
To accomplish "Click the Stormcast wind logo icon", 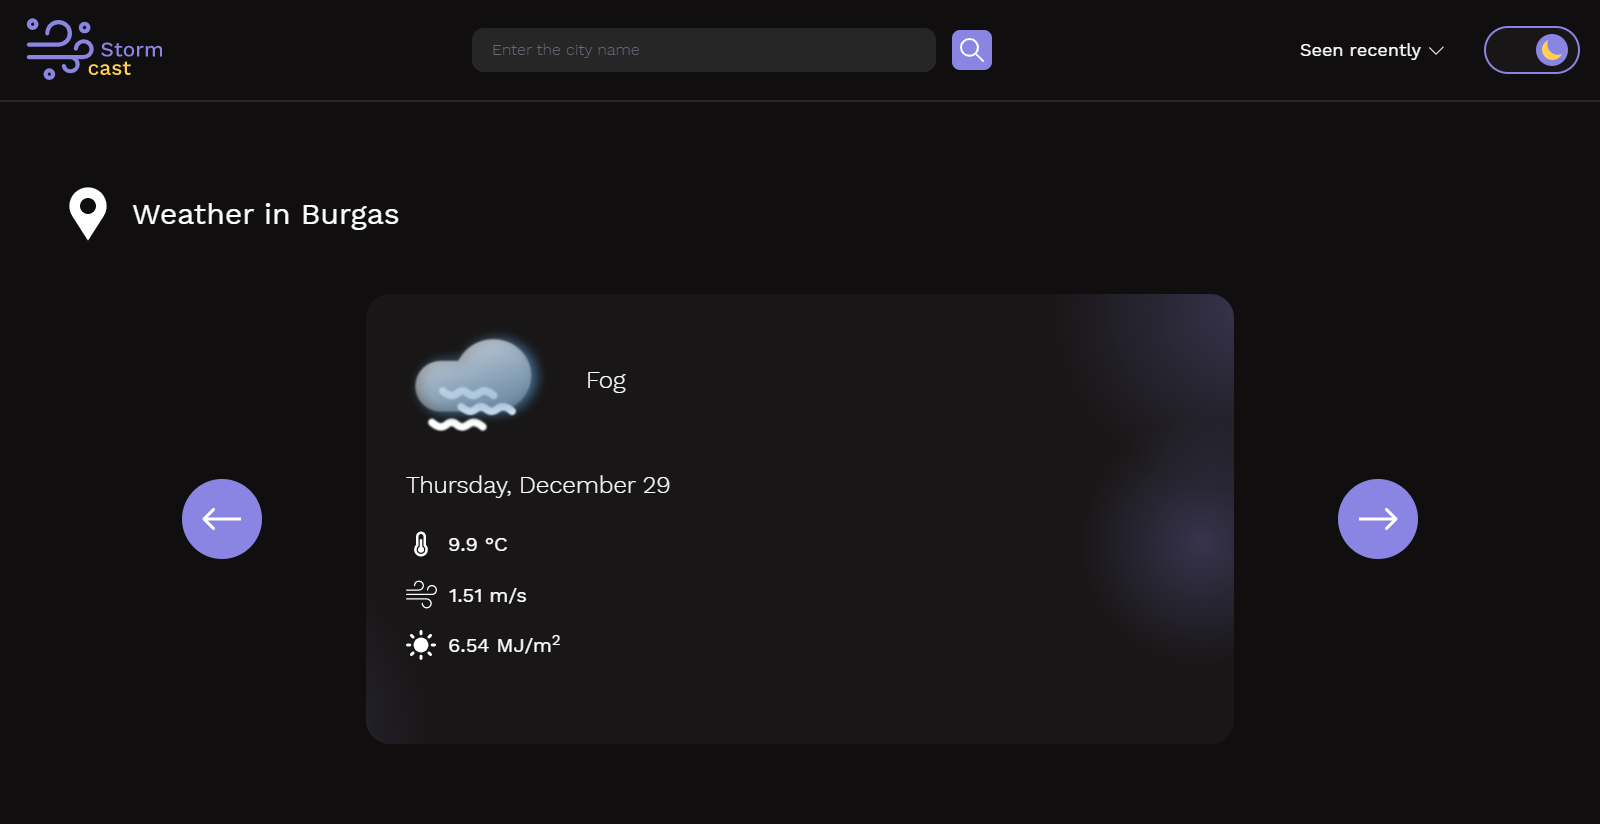I will pyautogui.click(x=59, y=49).
